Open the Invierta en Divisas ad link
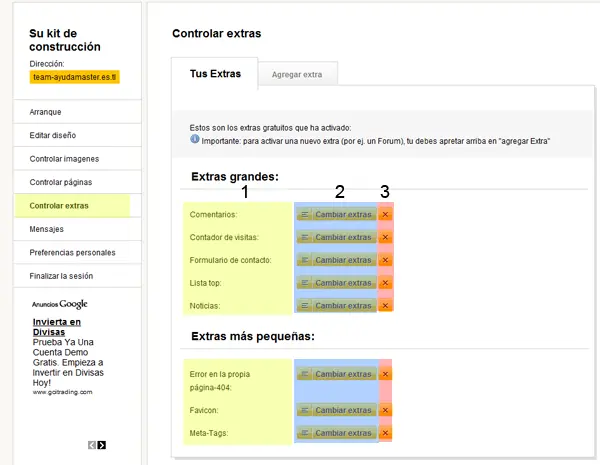The height and width of the screenshot is (465, 600). (x=56, y=328)
